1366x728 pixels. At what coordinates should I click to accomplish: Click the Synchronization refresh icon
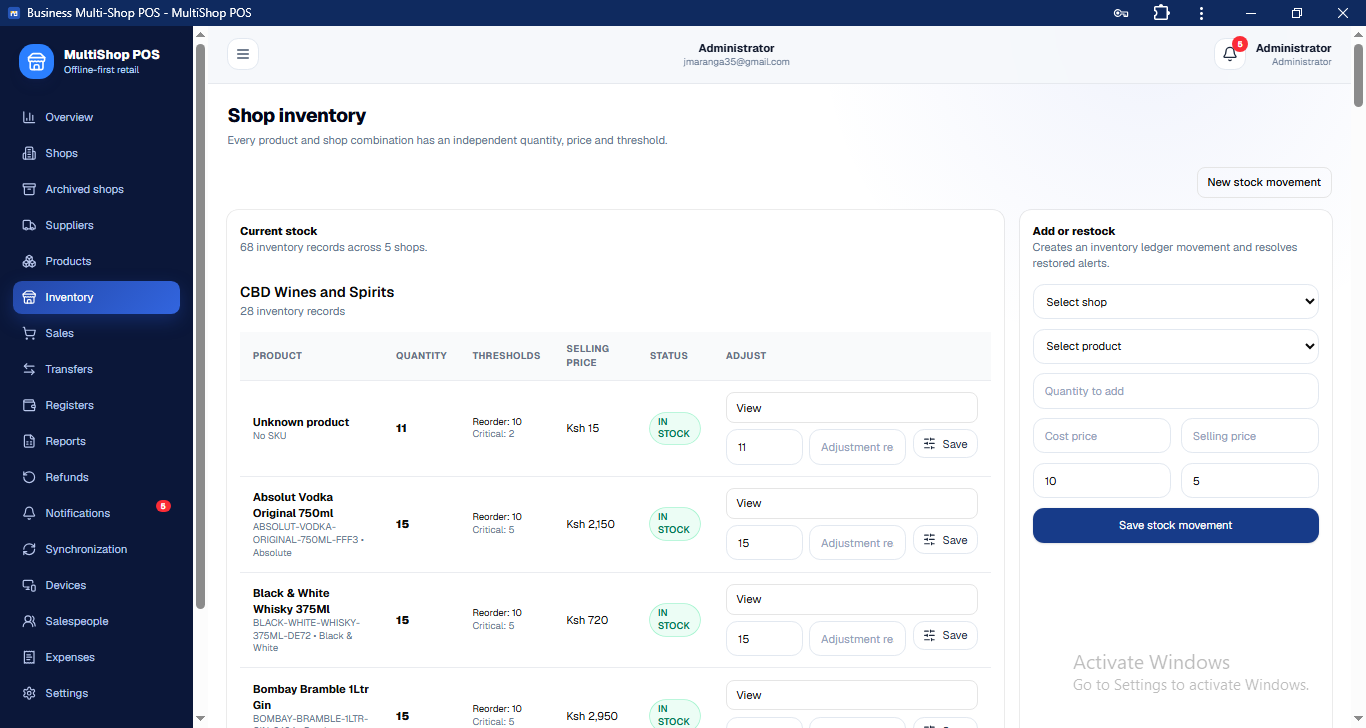(29, 549)
